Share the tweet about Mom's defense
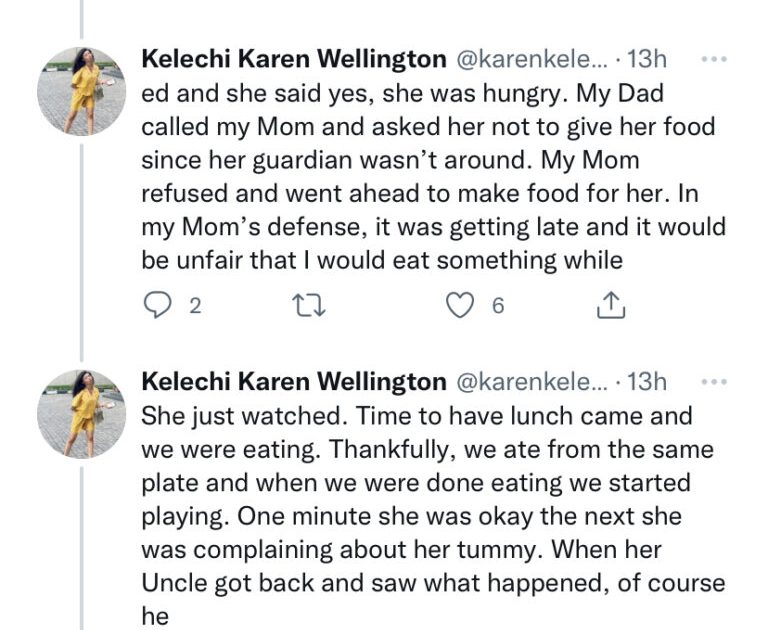Screen dimensions: 768x630 610,307
